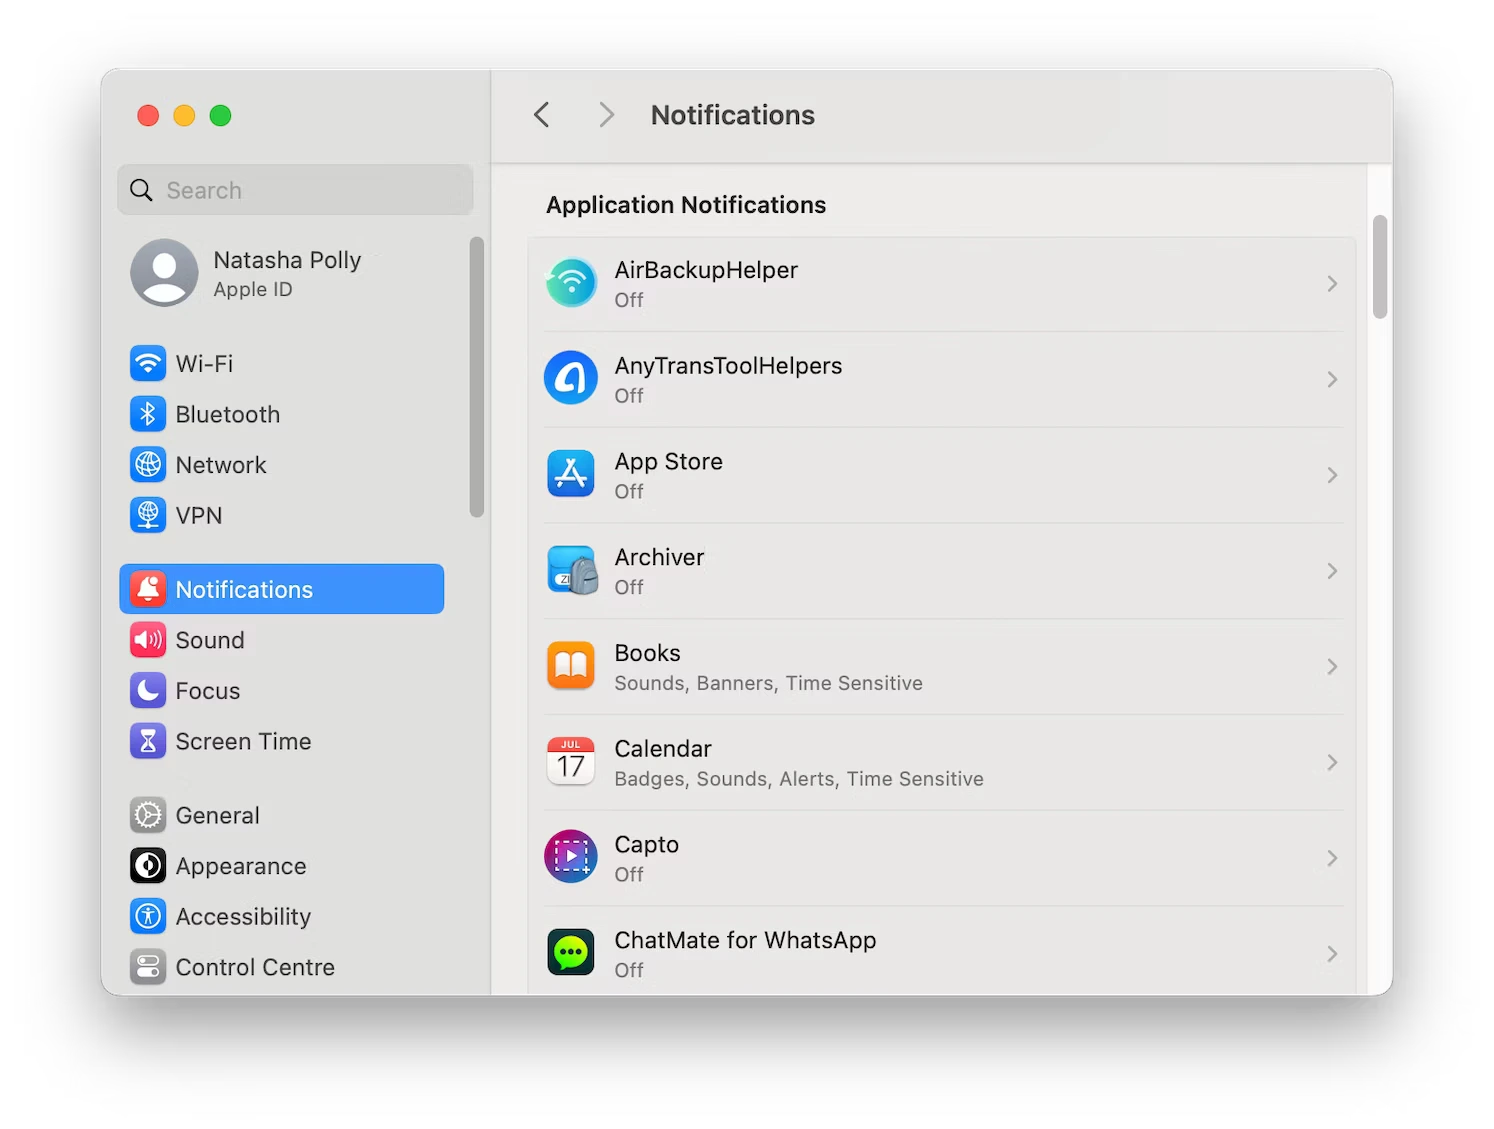Expand the Books row chevron
The height and width of the screenshot is (1129, 1494).
click(1332, 667)
